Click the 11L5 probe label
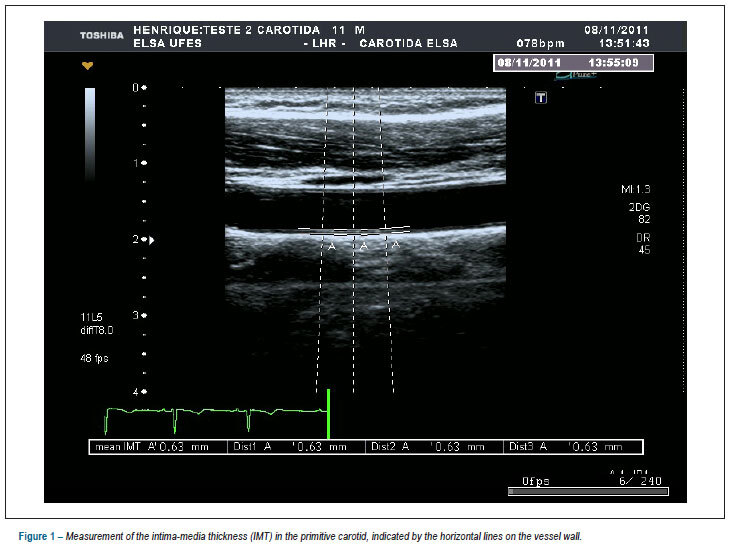This screenshot has height=549, width=730. (x=91, y=317)
